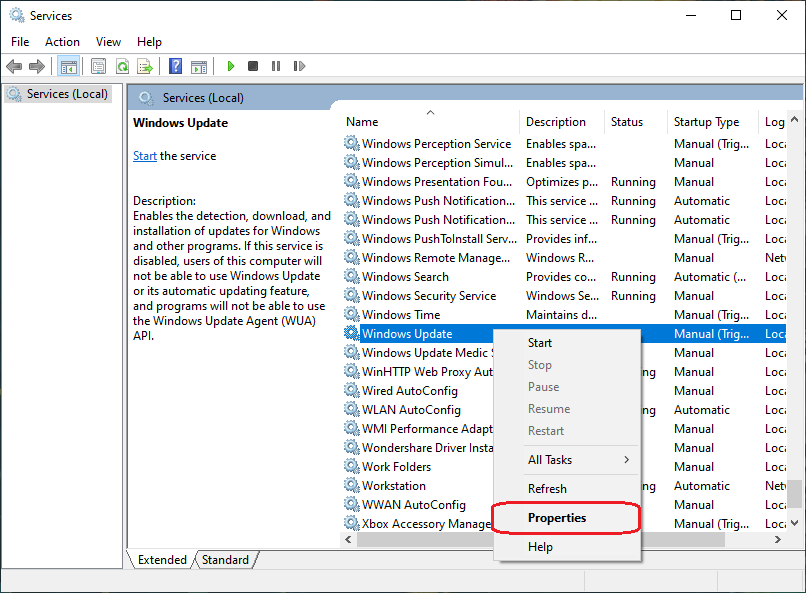The width and height of the screenshot is (806, 593).
Task: Open the Action menu in menu bar
Action: coord(62,41)
